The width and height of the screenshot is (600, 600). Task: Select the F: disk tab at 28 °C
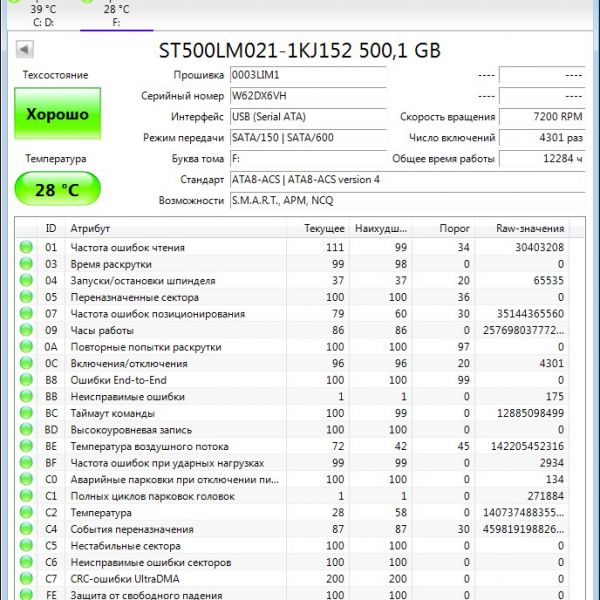116,14
